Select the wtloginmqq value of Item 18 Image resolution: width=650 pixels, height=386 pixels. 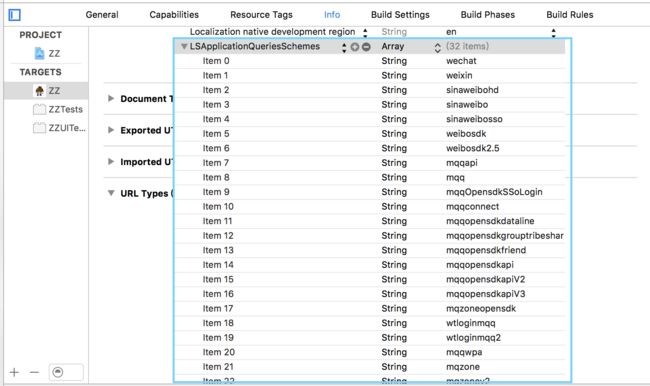(x=471, y=323)
